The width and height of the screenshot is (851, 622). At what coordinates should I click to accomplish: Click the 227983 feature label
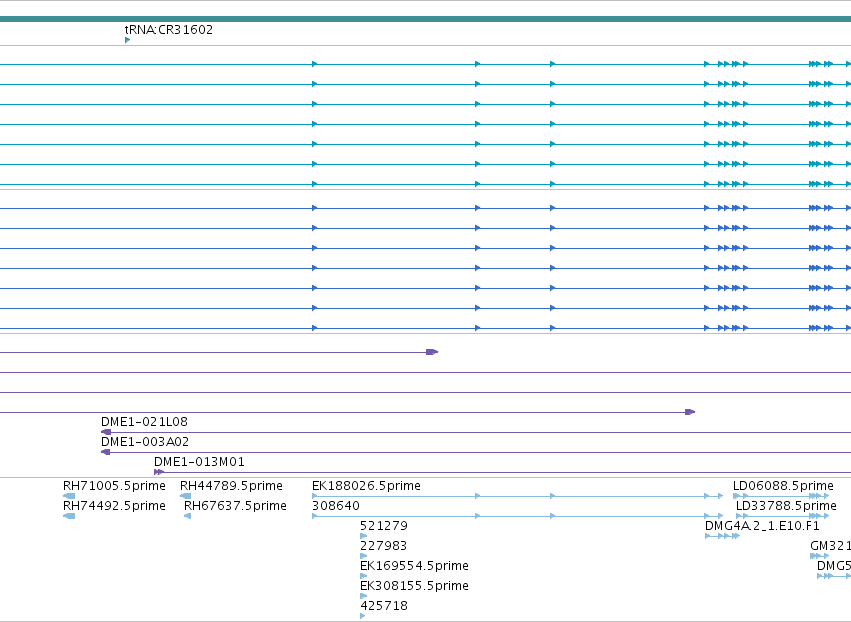383,546
